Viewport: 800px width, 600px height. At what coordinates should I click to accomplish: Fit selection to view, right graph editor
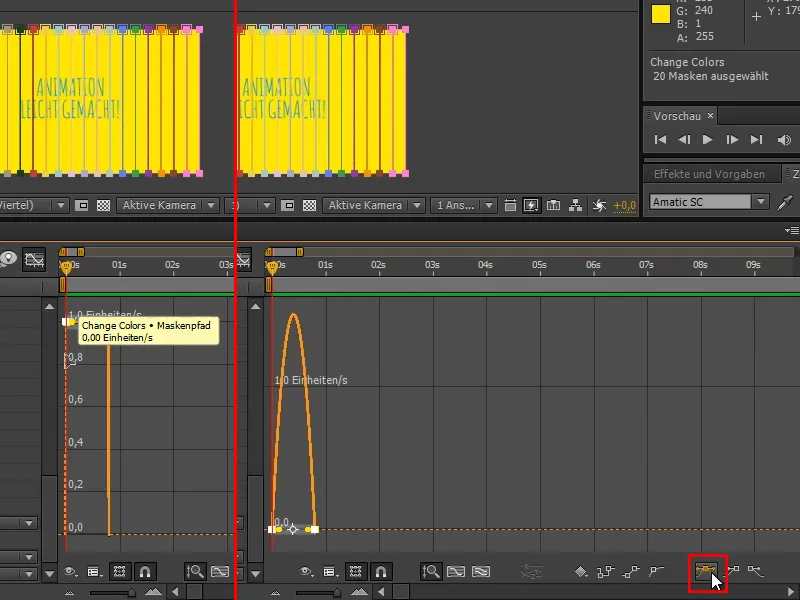click(456, 571)
